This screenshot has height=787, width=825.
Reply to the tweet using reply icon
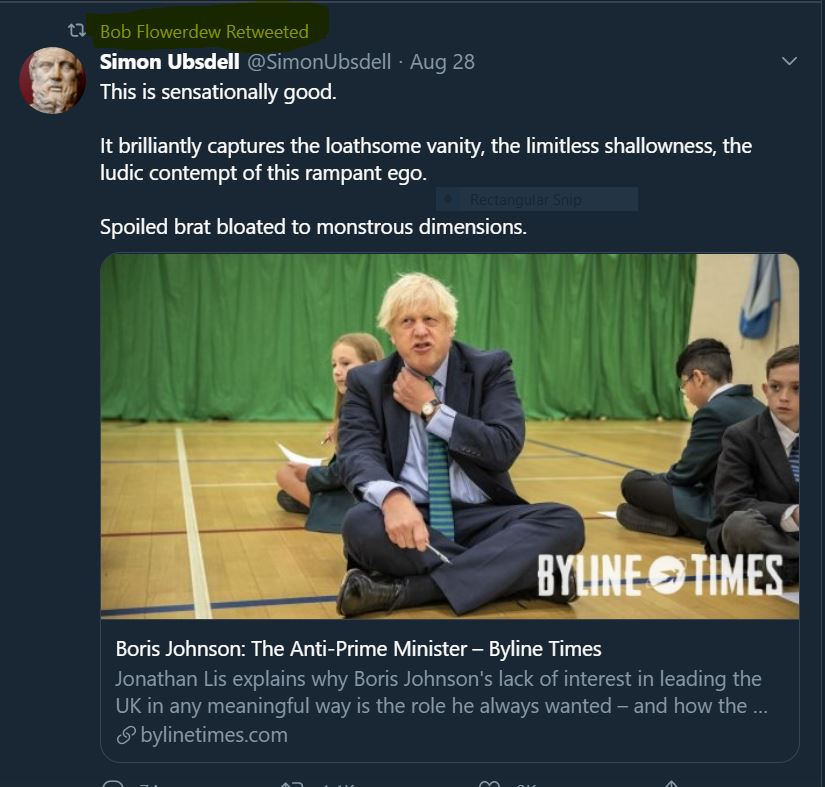113,783
